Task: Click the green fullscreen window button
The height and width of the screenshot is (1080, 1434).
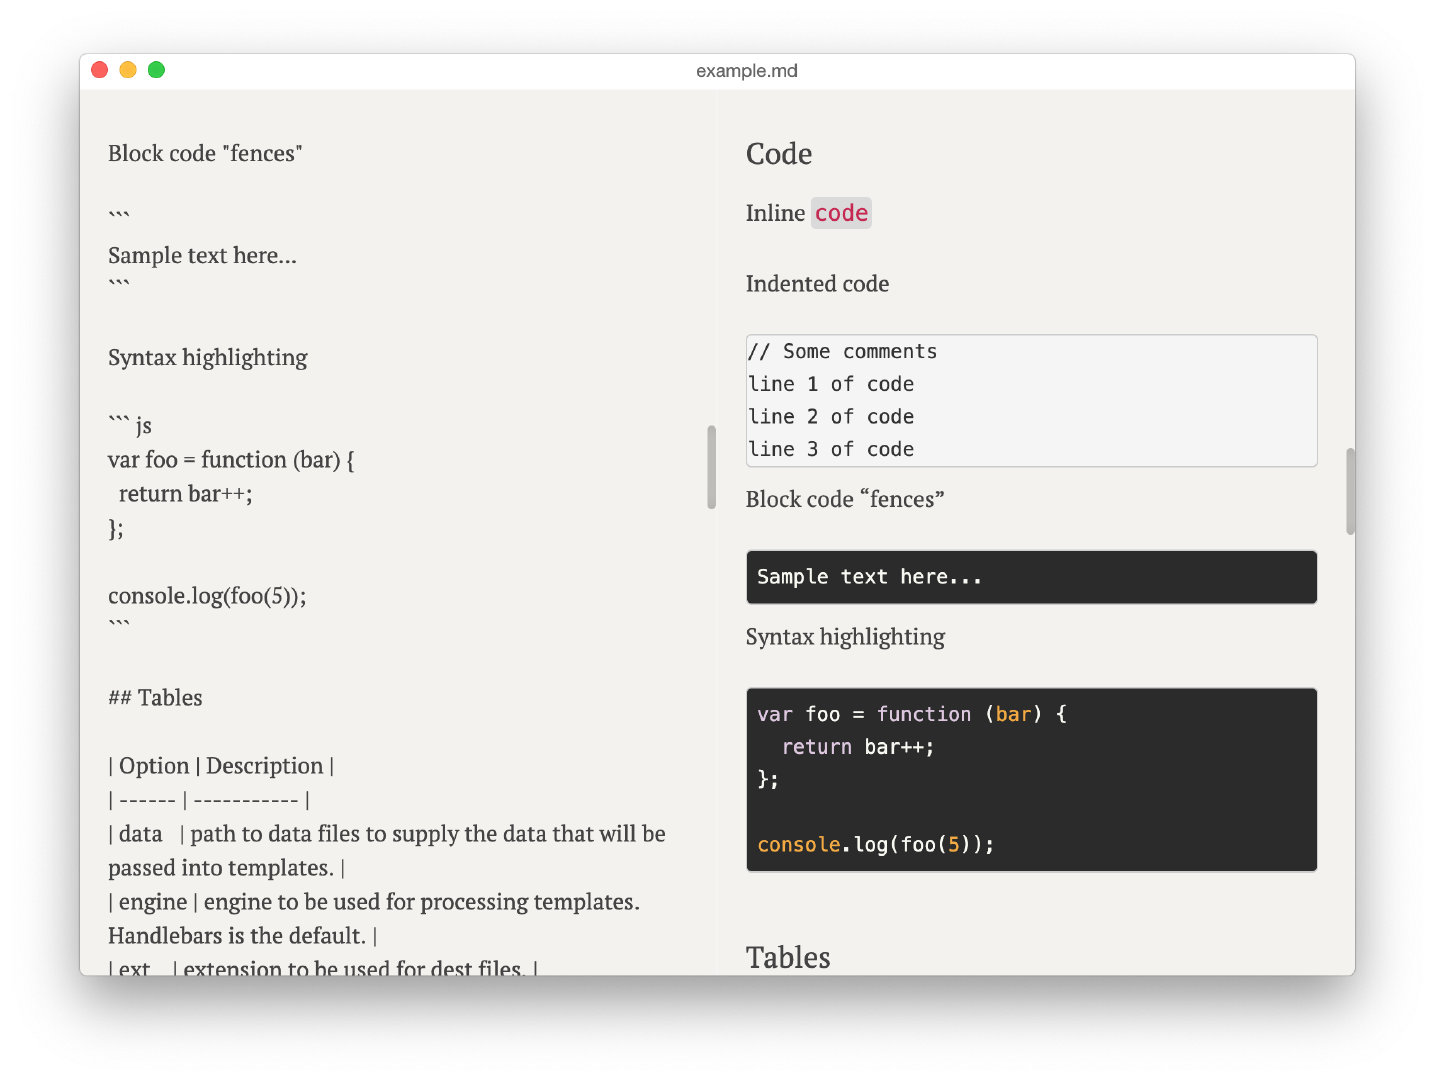Action: pos(156,69)
